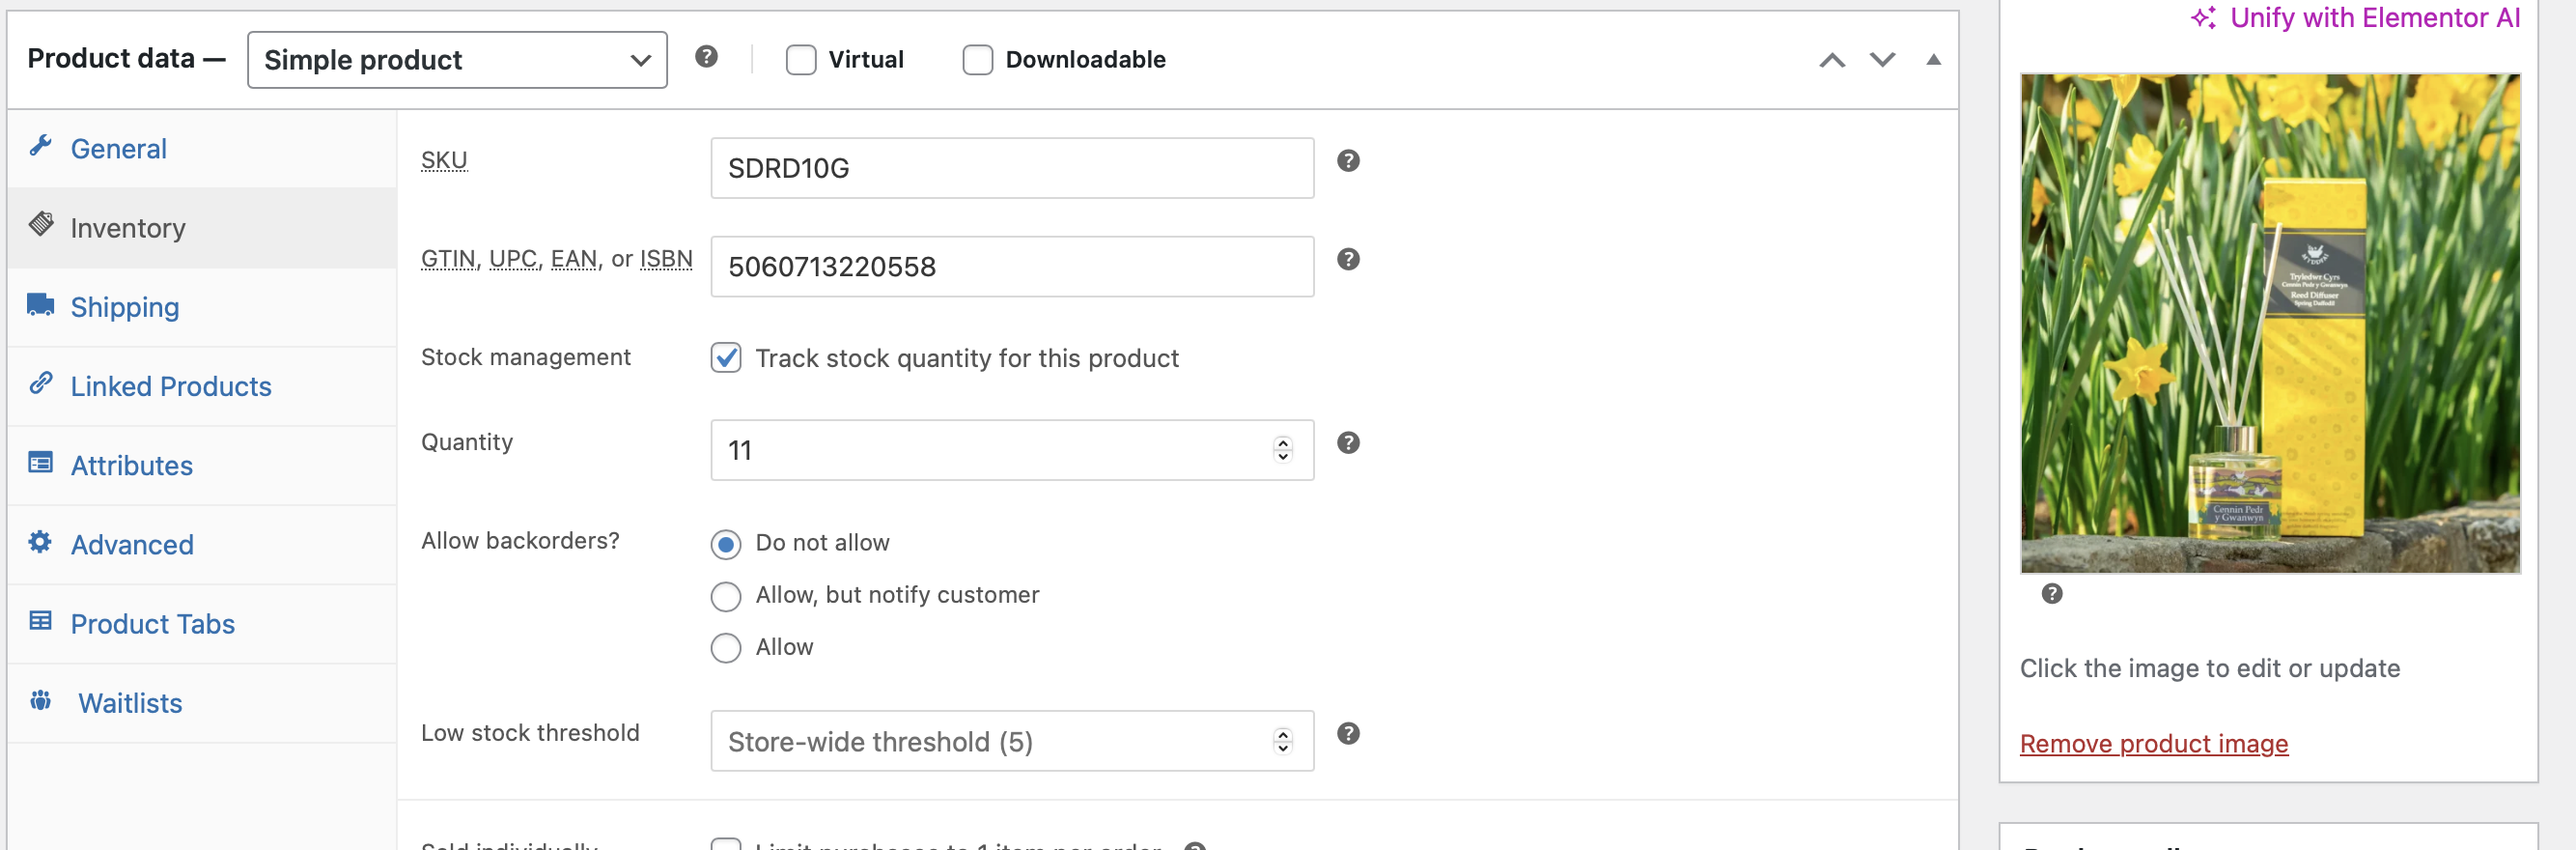The height and width of the screenshot is (850, 2576).
Task: Adjust the Low stock threshold stepper
Action: (x=1282, y=741)
